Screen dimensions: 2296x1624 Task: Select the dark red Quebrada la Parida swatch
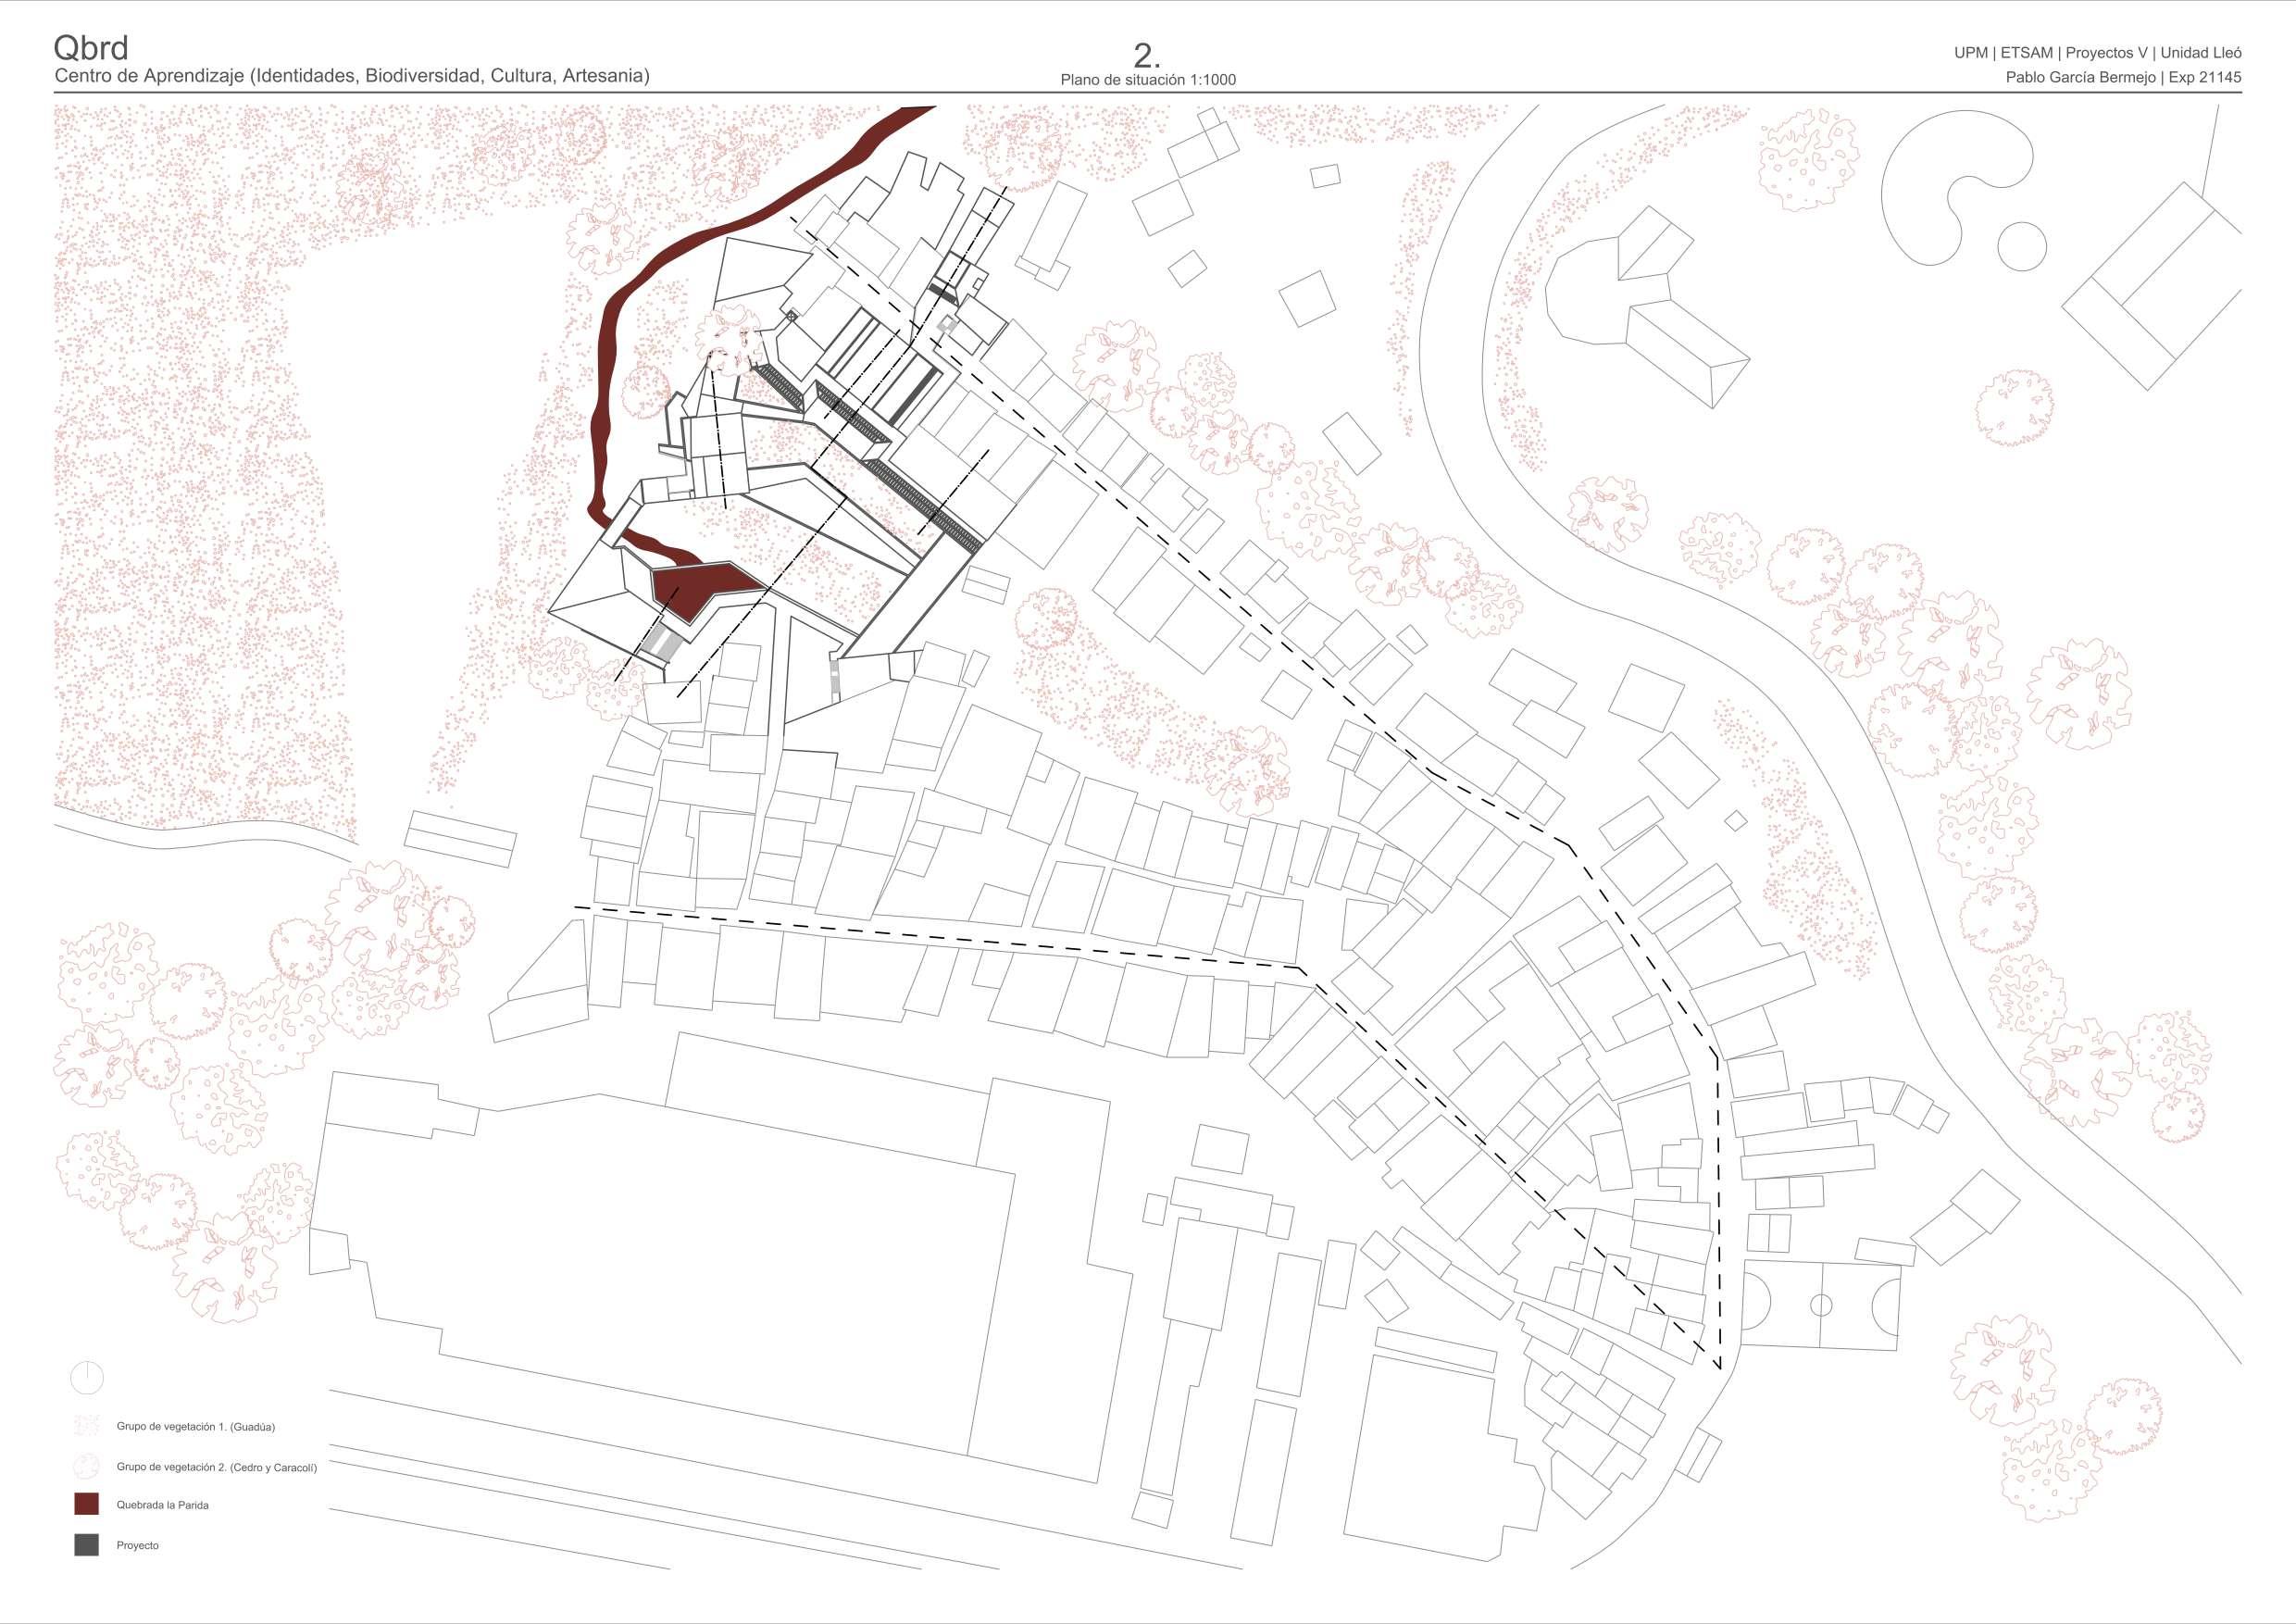tap(87, 1504)
